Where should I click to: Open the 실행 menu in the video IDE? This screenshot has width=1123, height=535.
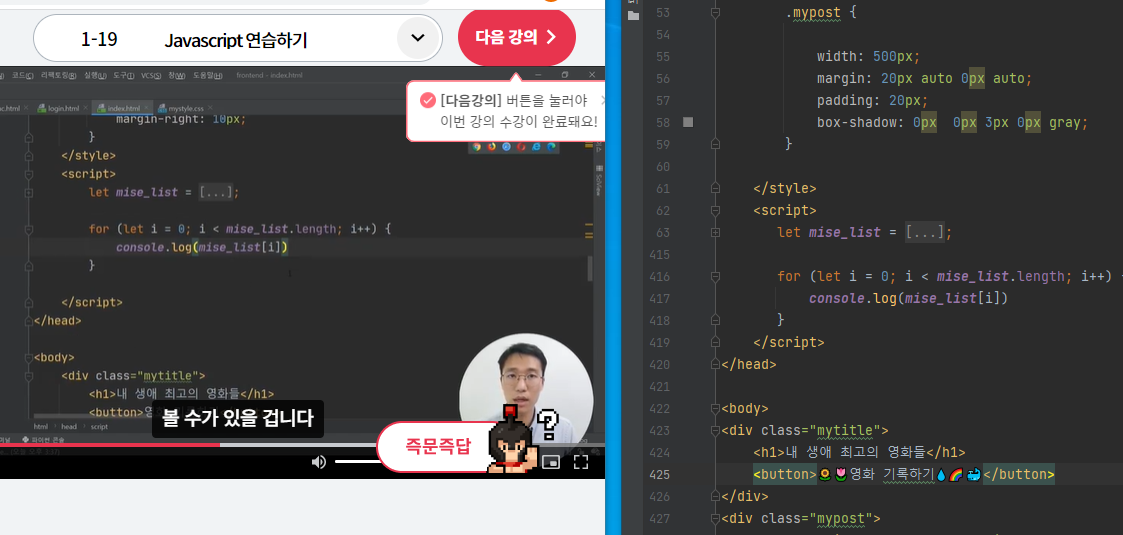click(x=95, y=76)
